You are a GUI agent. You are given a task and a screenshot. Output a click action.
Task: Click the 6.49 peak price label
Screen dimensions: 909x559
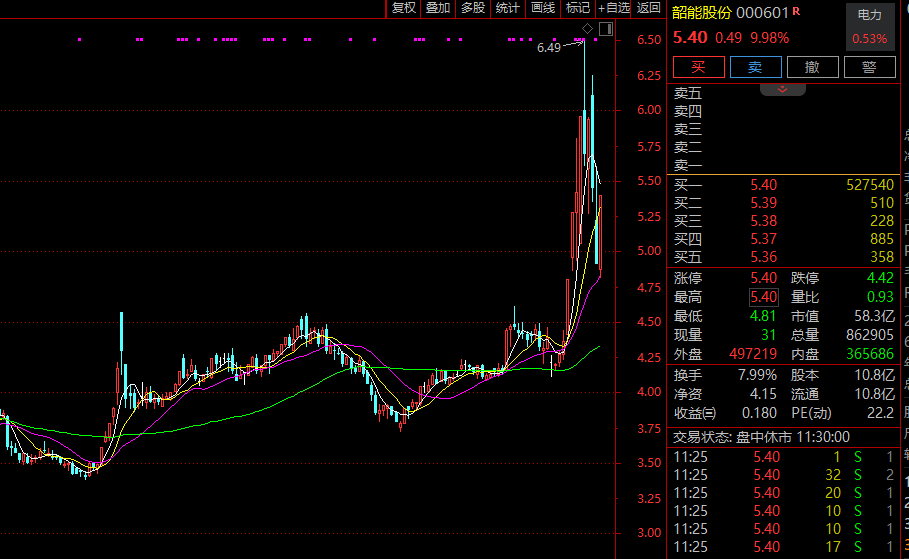tap(549, 47)
